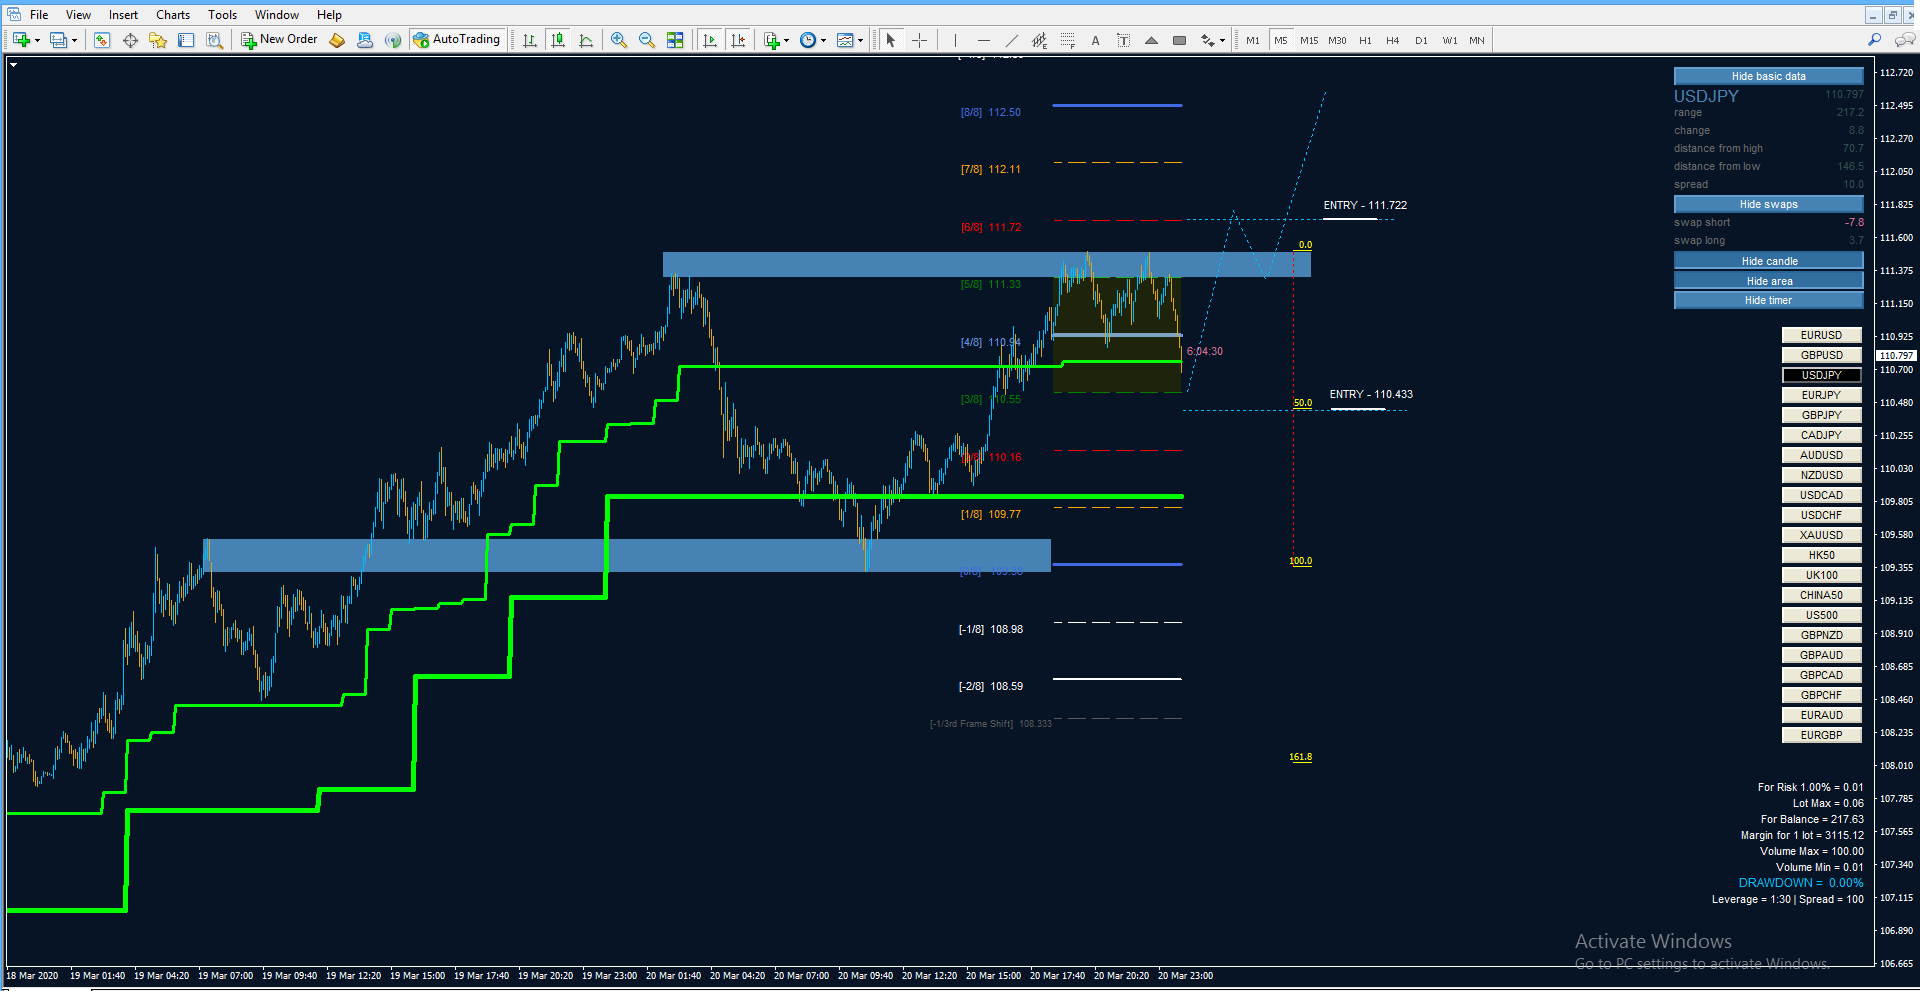Switch chart to H4 timeframe
This screenshot has width=1920, height=991.
pyautogui.click(x=1393, y=40)
